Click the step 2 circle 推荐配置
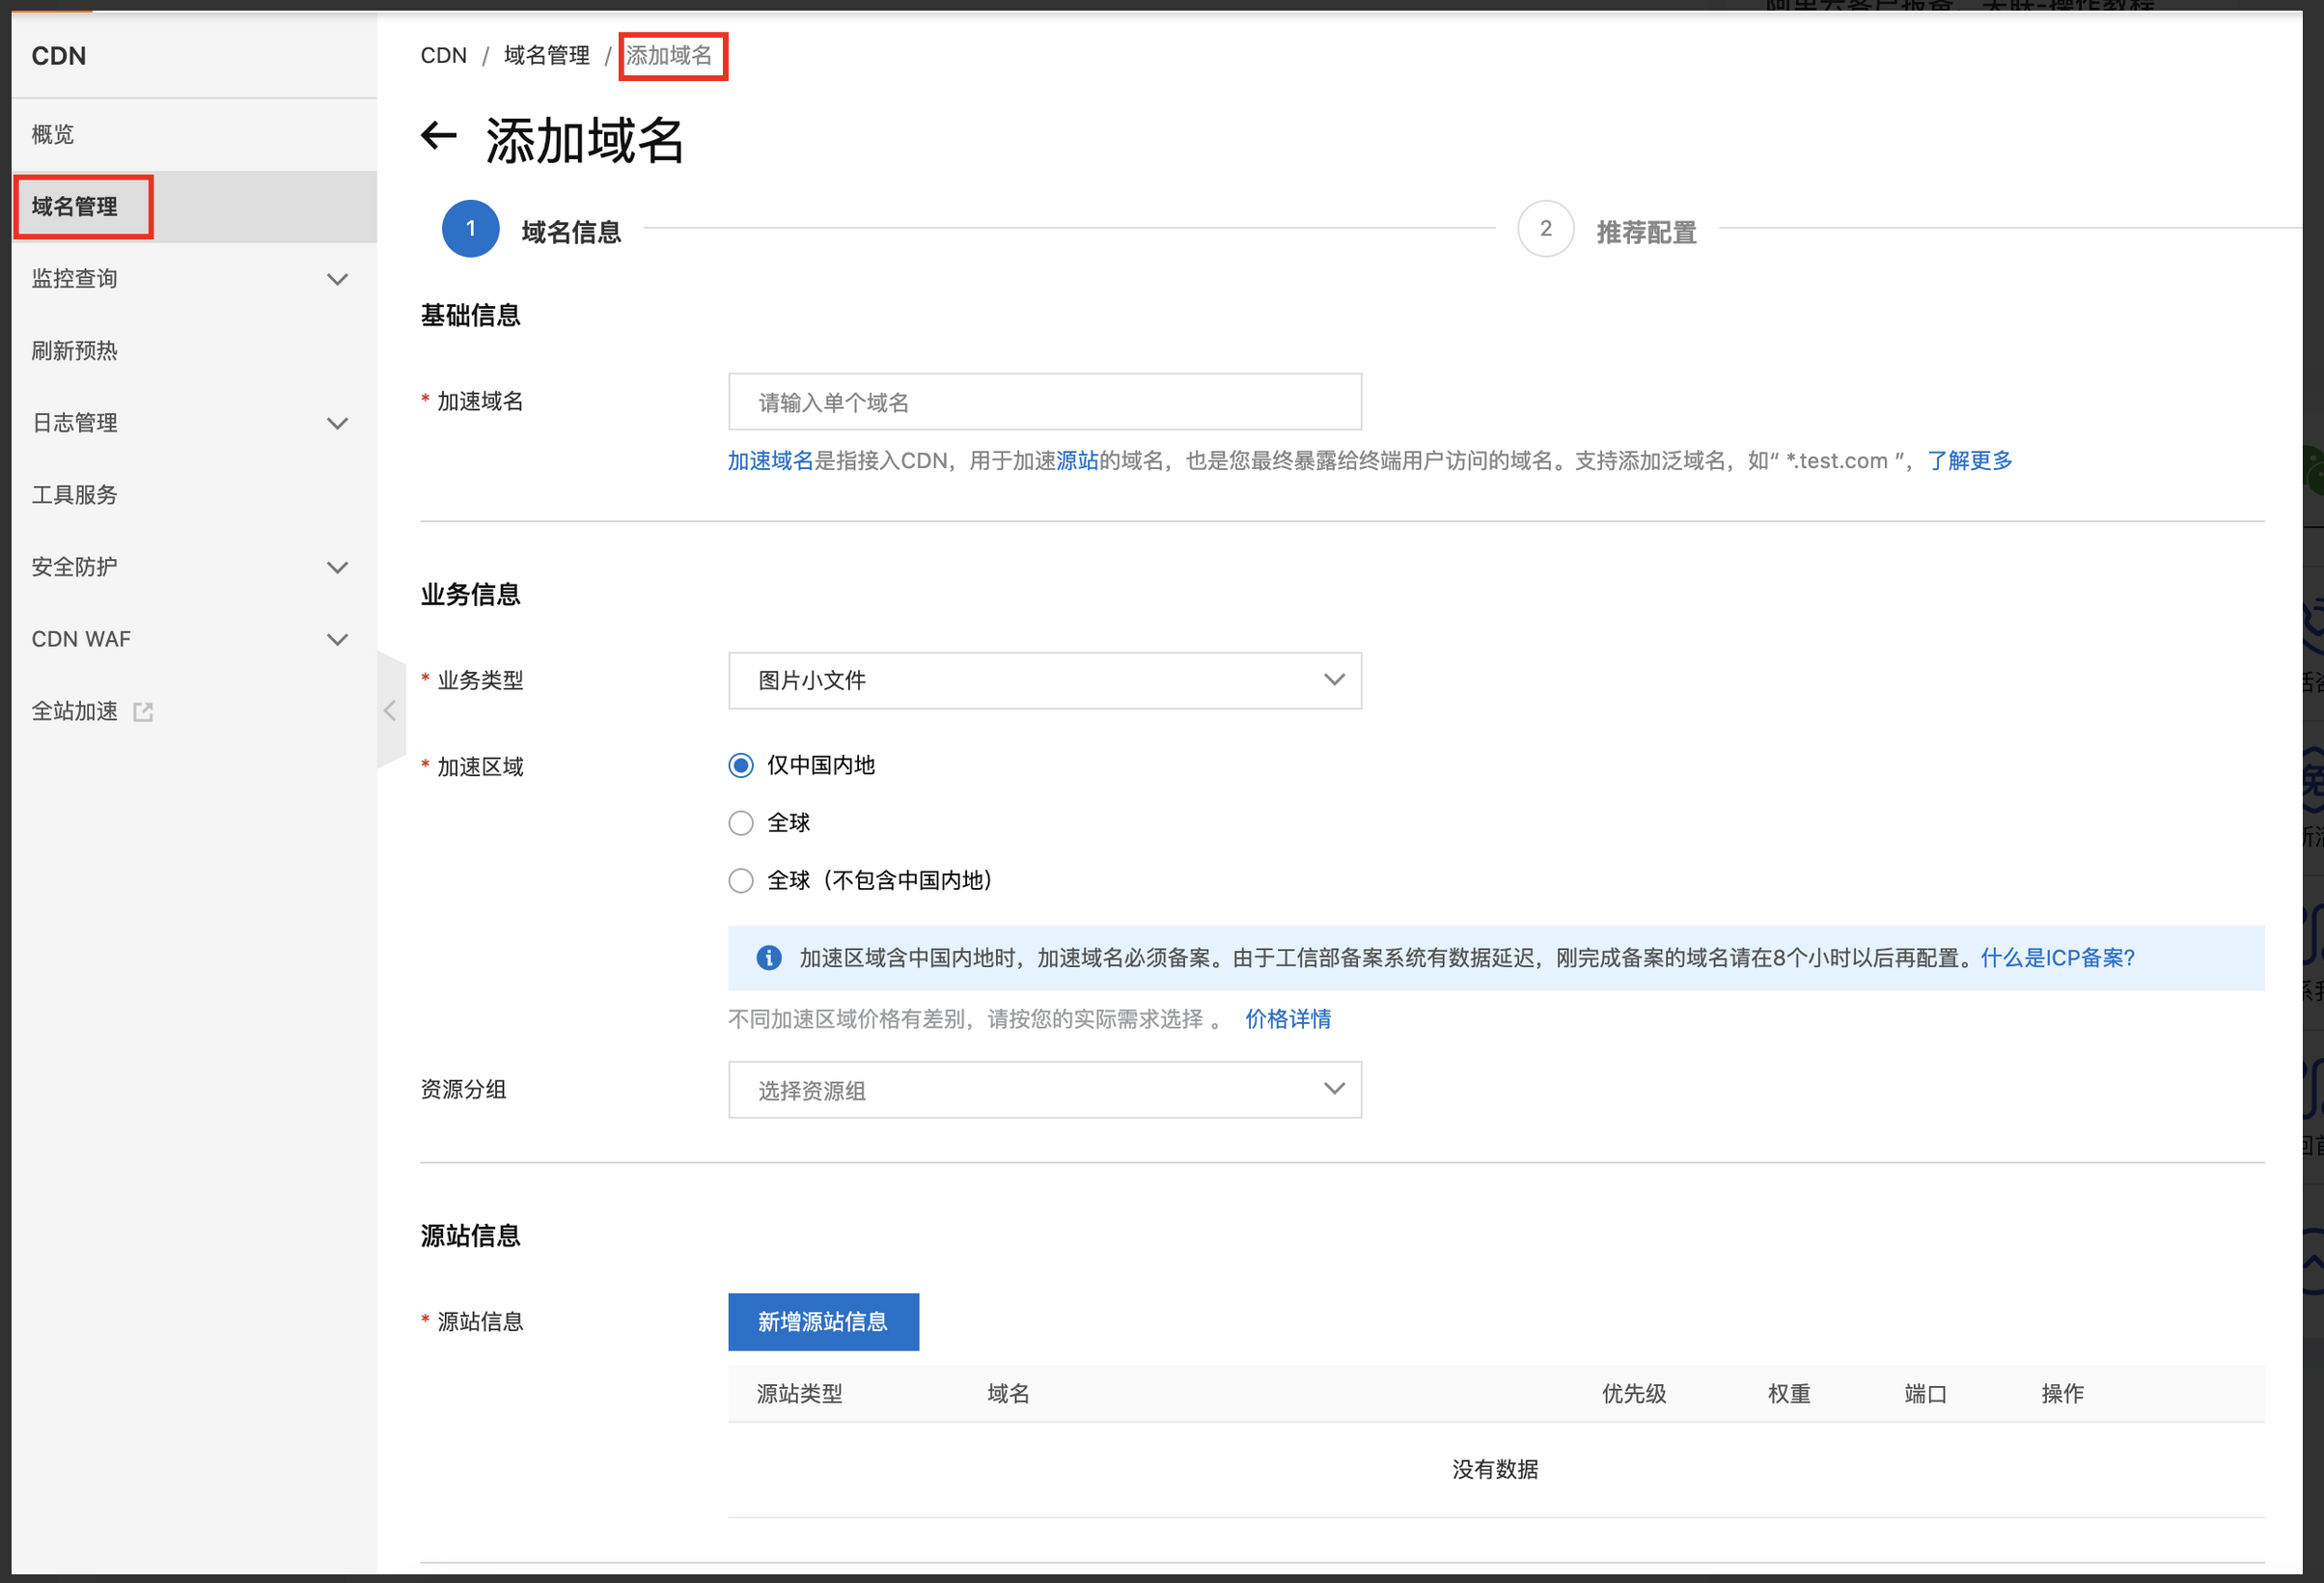2324x1583 pixels. (x=1545, y=229)
